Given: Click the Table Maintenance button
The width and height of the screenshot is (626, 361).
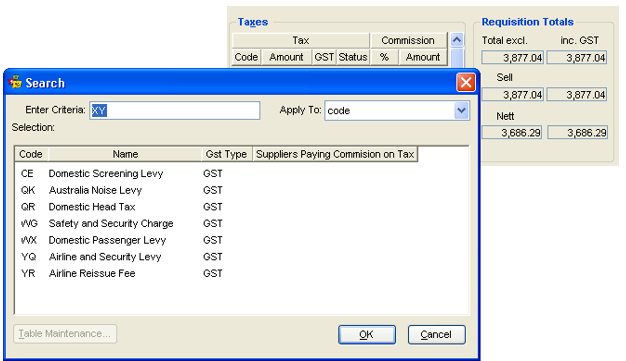Looking at the screenshot, I should 65,333.
